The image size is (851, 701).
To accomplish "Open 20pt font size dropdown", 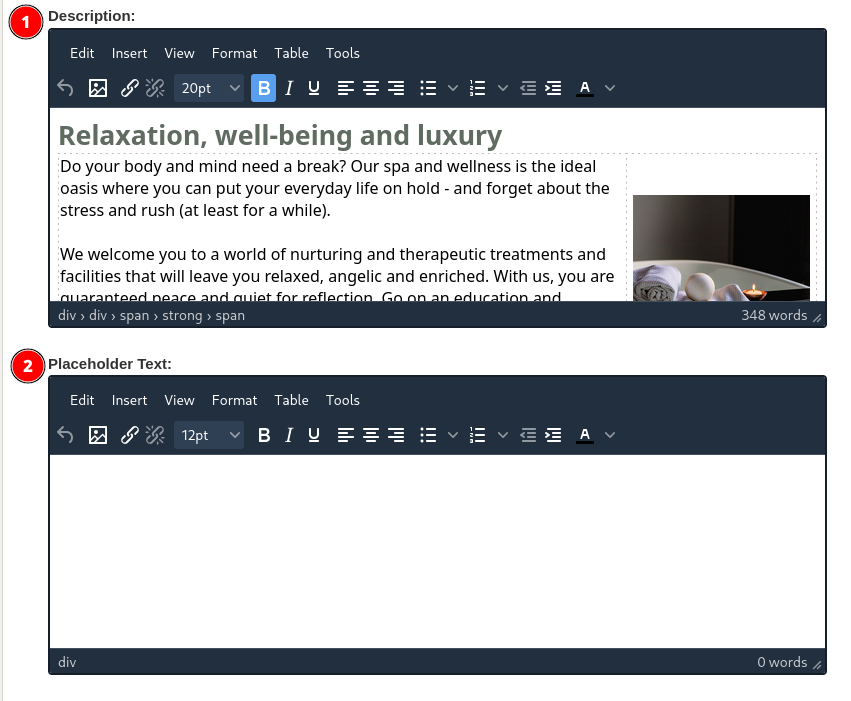I will [209, 88].
